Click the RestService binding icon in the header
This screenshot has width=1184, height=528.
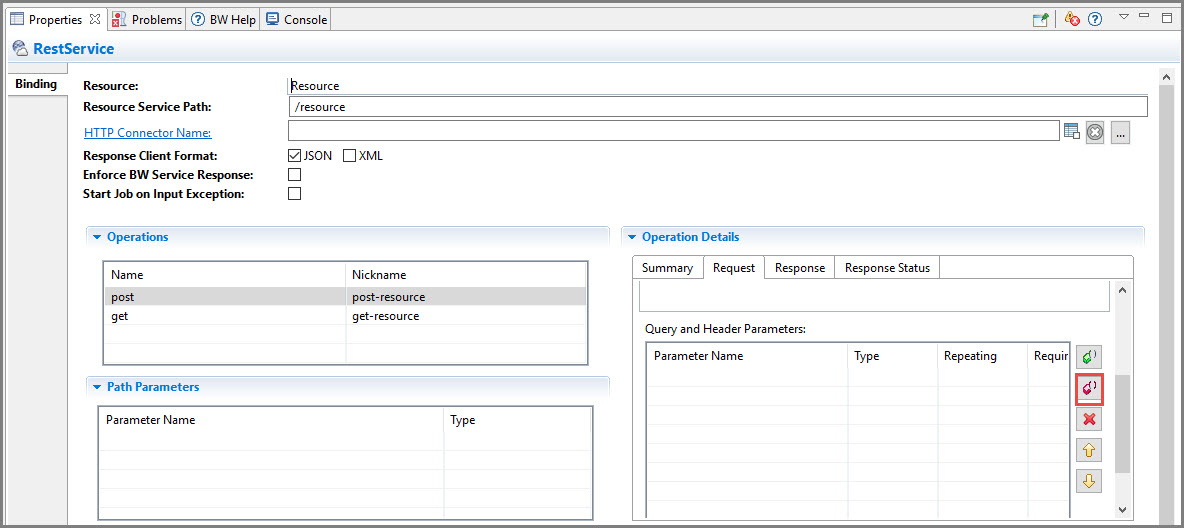[x=20, y=49]
